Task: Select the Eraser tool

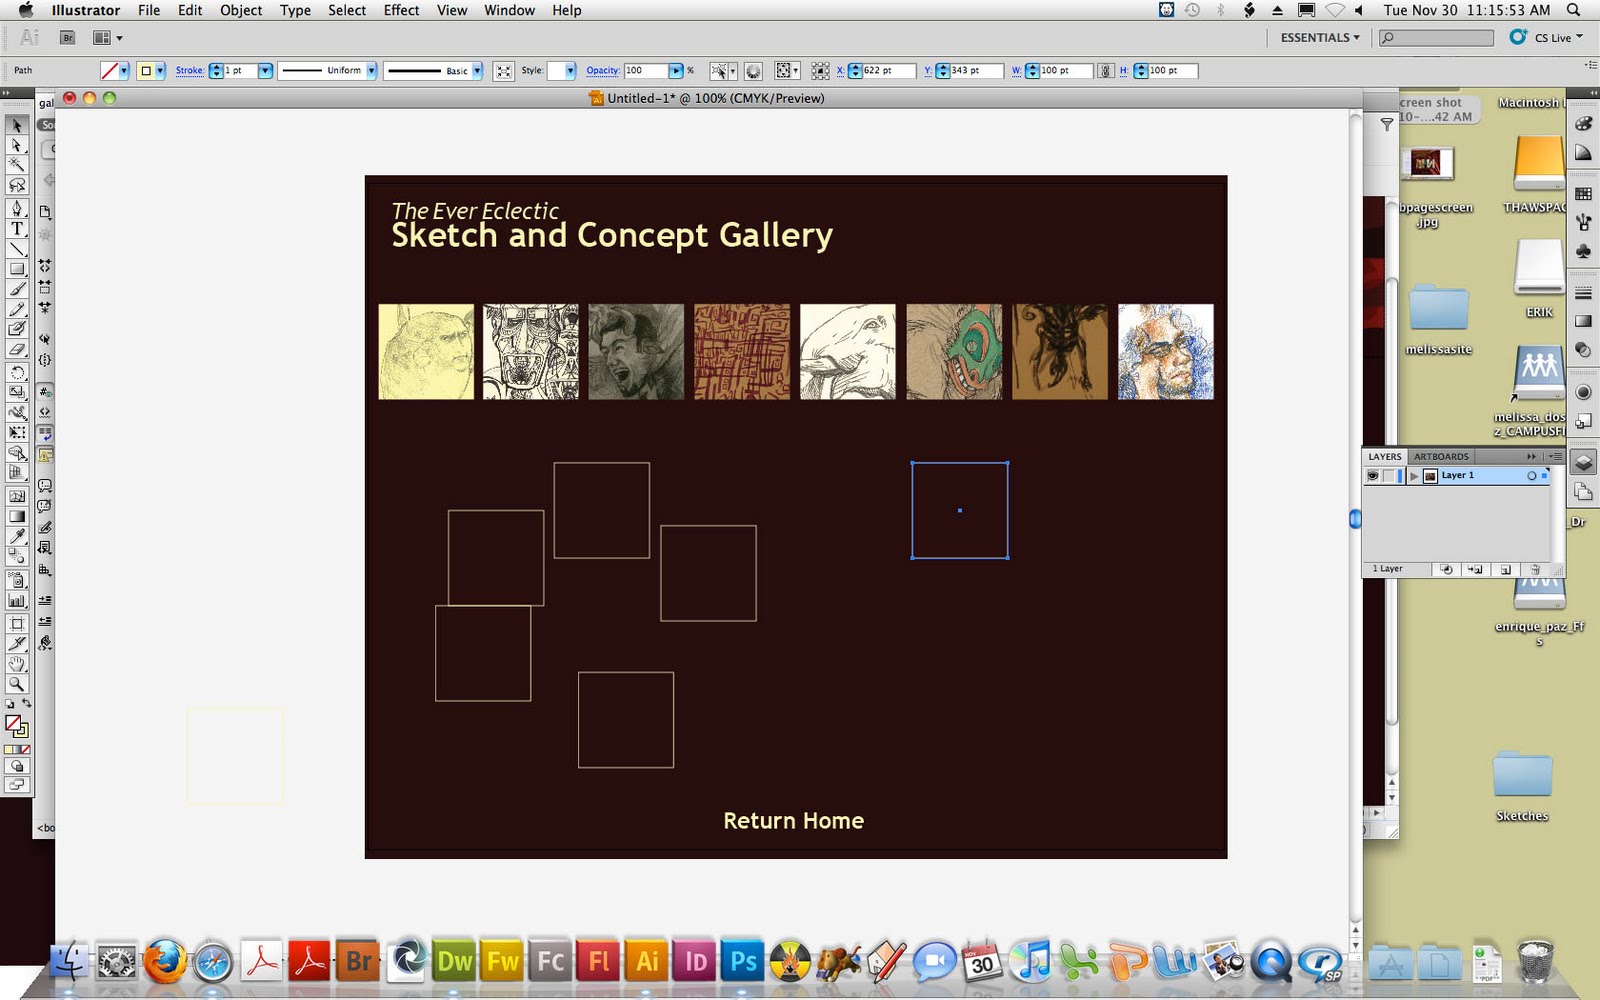Action: click(x=17, y=349)
